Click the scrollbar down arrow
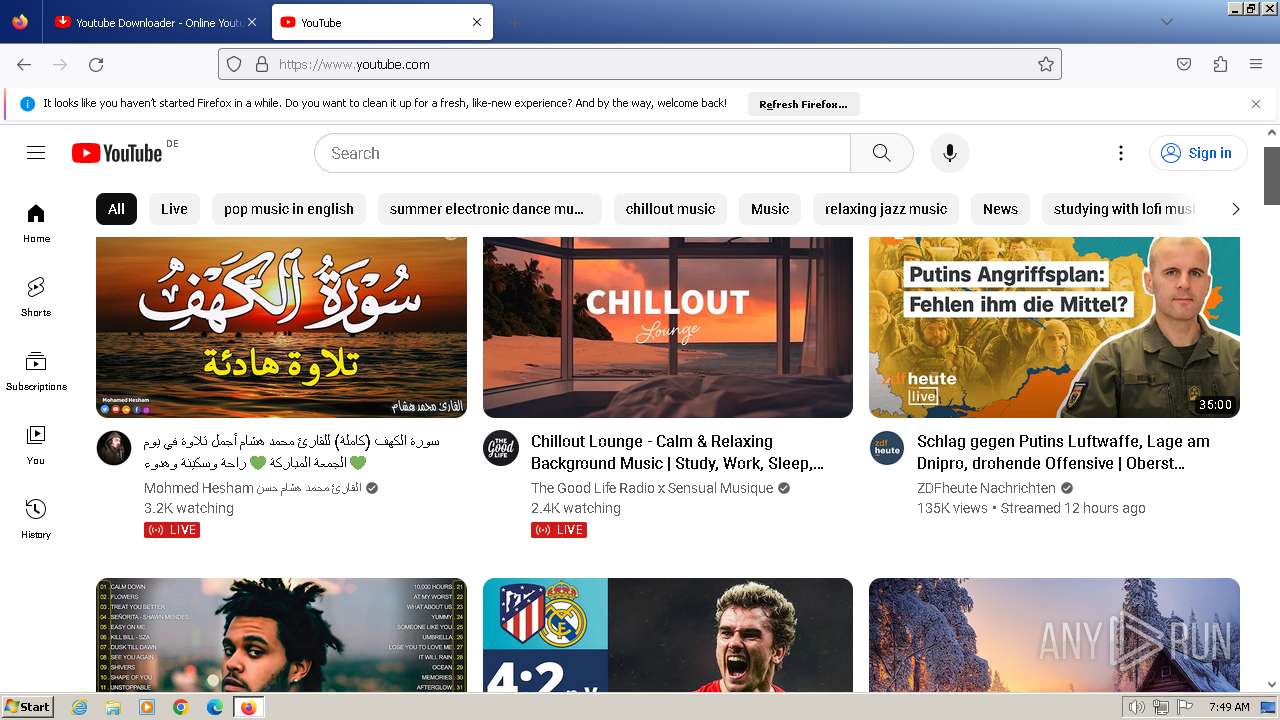This screenshot has height=720, width=1280. click(x=1272, y=685)
